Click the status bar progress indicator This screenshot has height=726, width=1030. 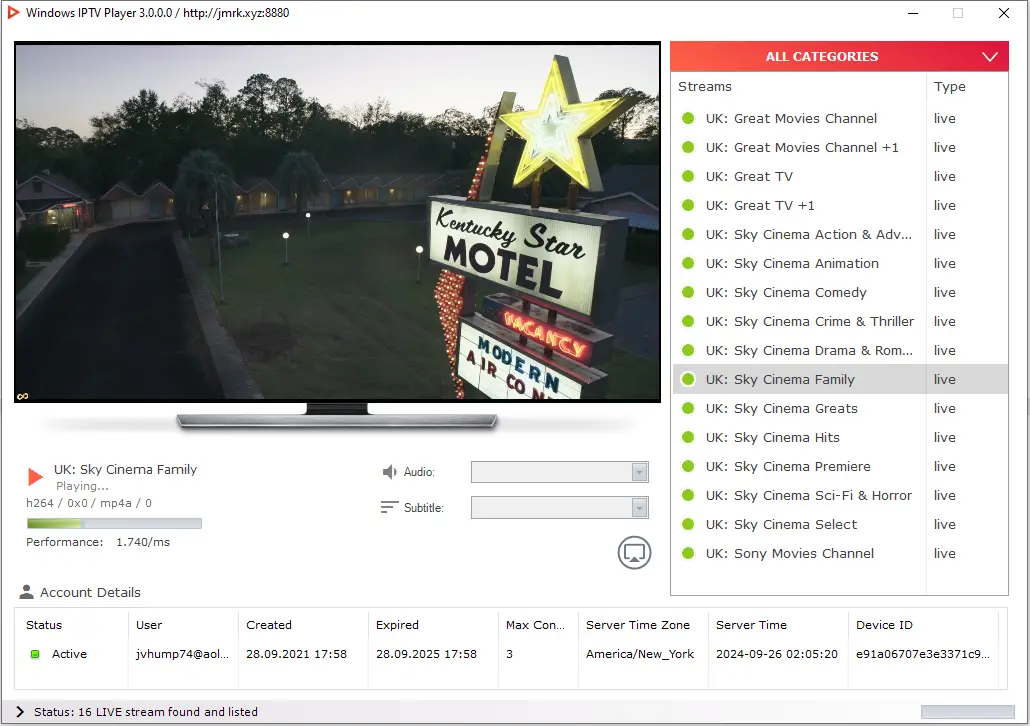[968, 712]
